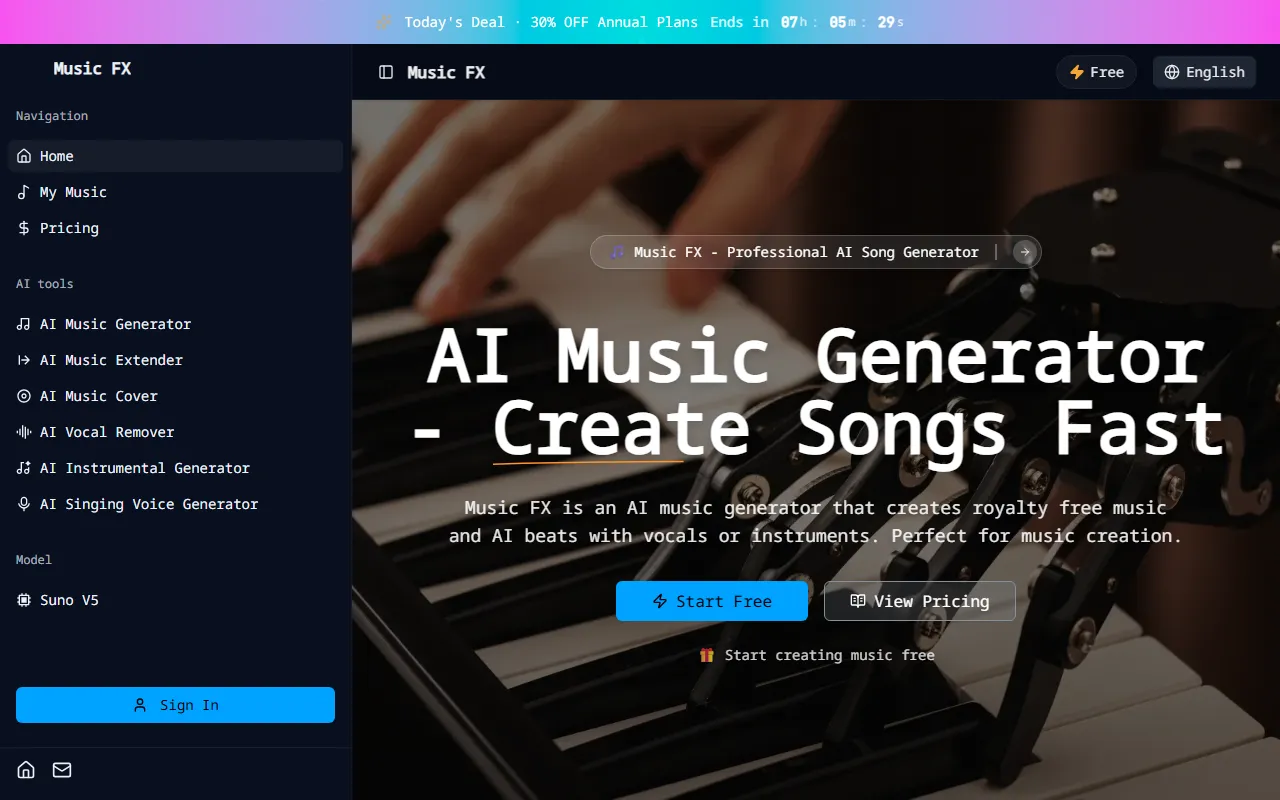This screenshot has width=1280, height=800.
Task: Toggle the sidebar panel icon
Action: [x=386, y=72]
